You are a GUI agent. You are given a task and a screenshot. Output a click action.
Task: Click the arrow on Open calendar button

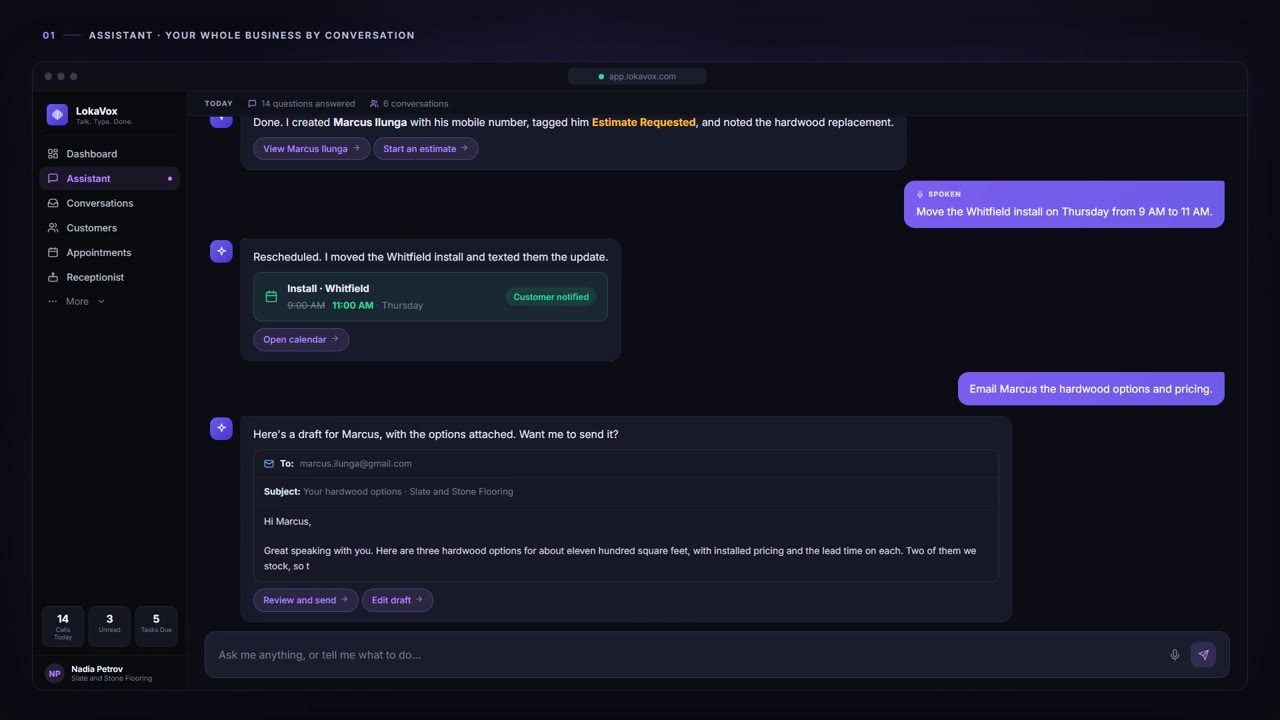[x=335, y=339]
